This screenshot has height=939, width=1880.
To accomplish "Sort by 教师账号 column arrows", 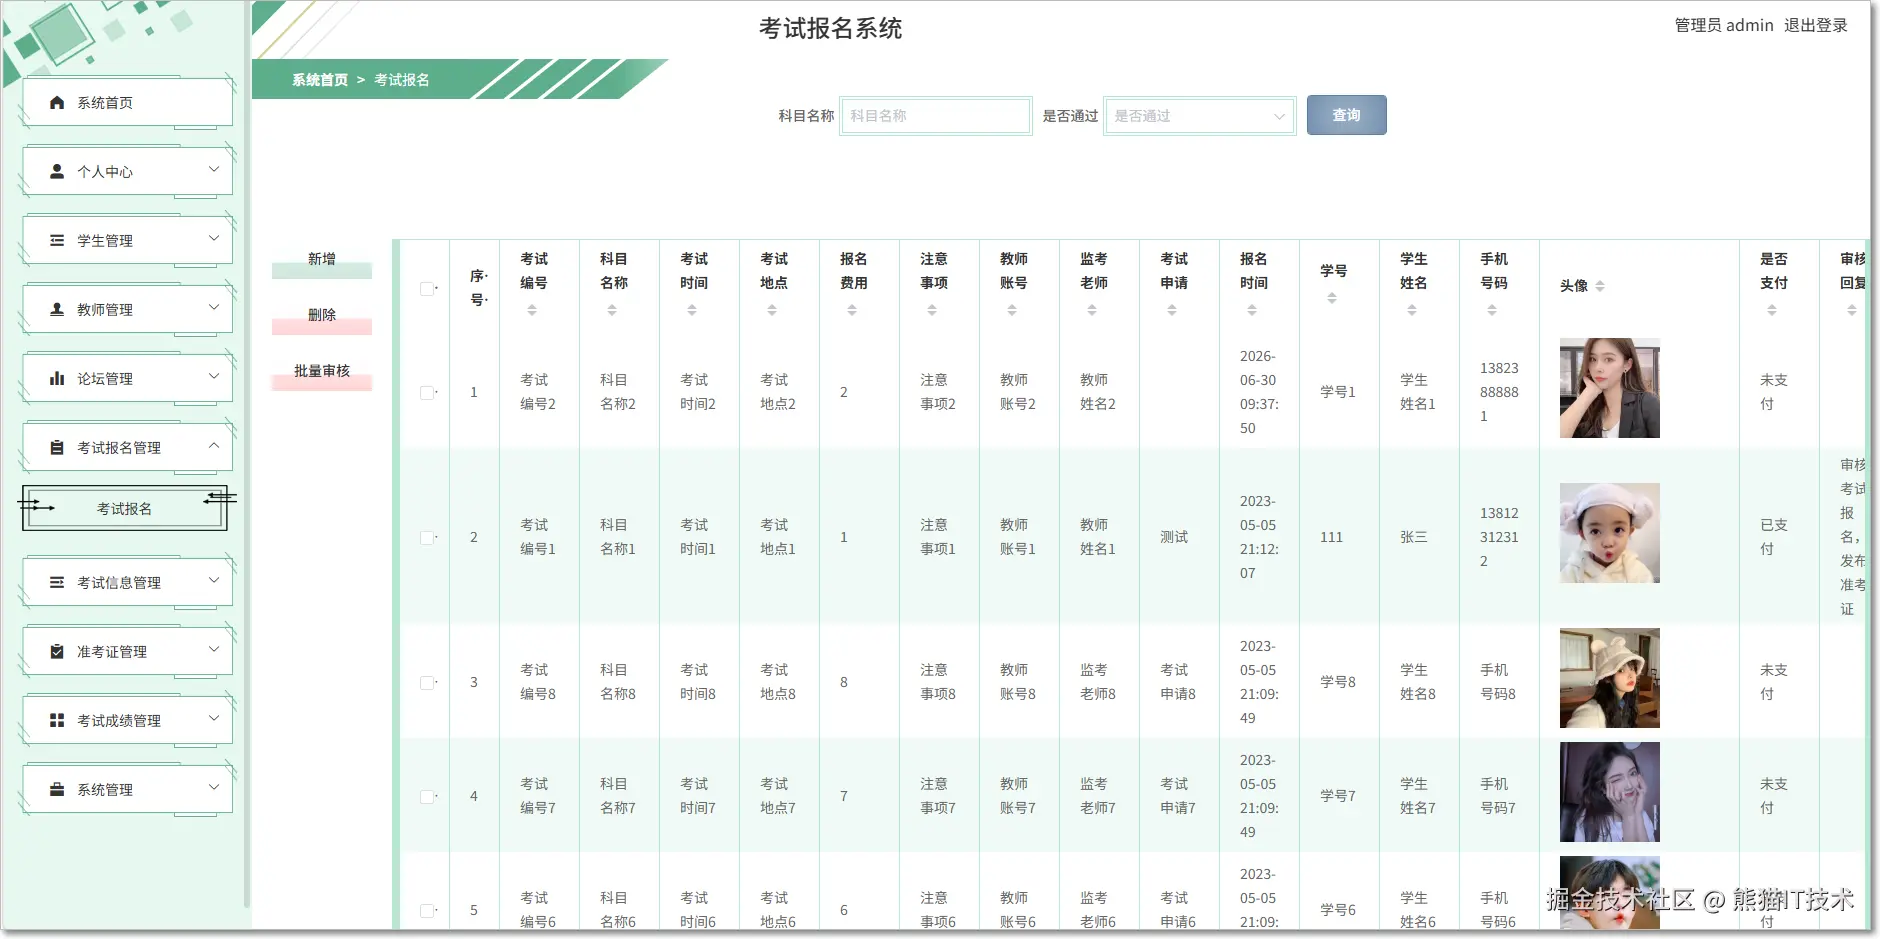I will (x=1012, y=310).
